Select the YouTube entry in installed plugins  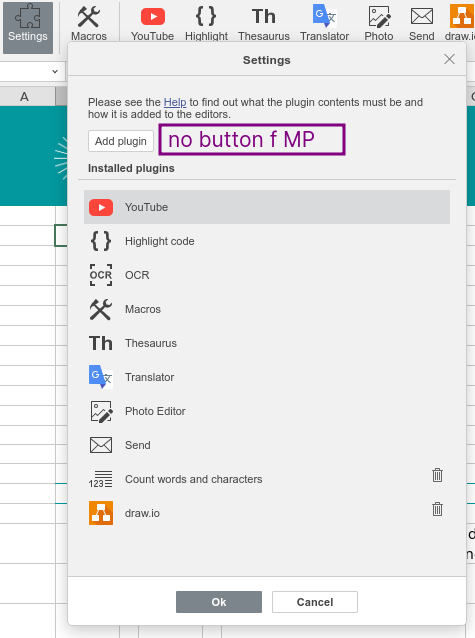(x=267, y=207)
